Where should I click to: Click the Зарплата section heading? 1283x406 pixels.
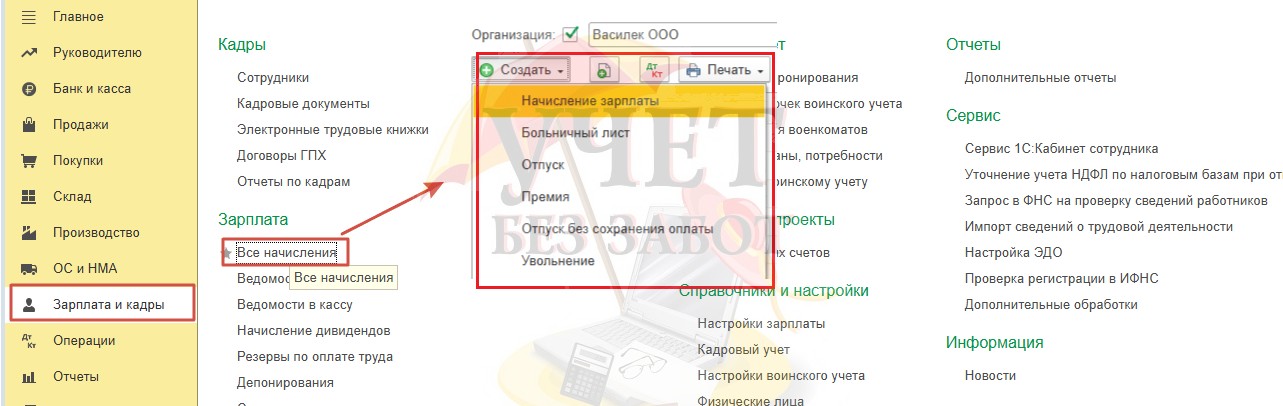[253, 218]
